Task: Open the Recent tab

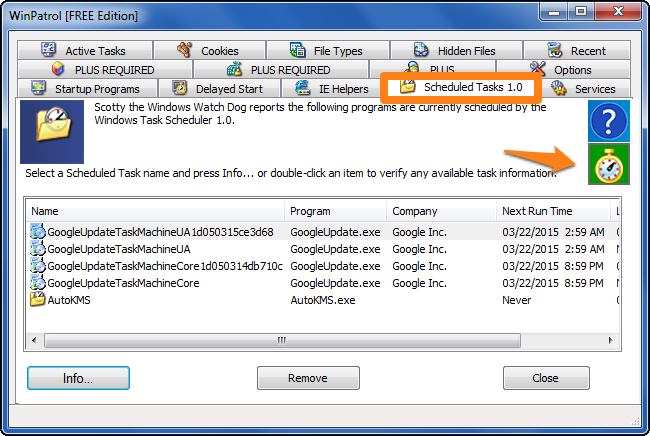Action: click(577, 50)
